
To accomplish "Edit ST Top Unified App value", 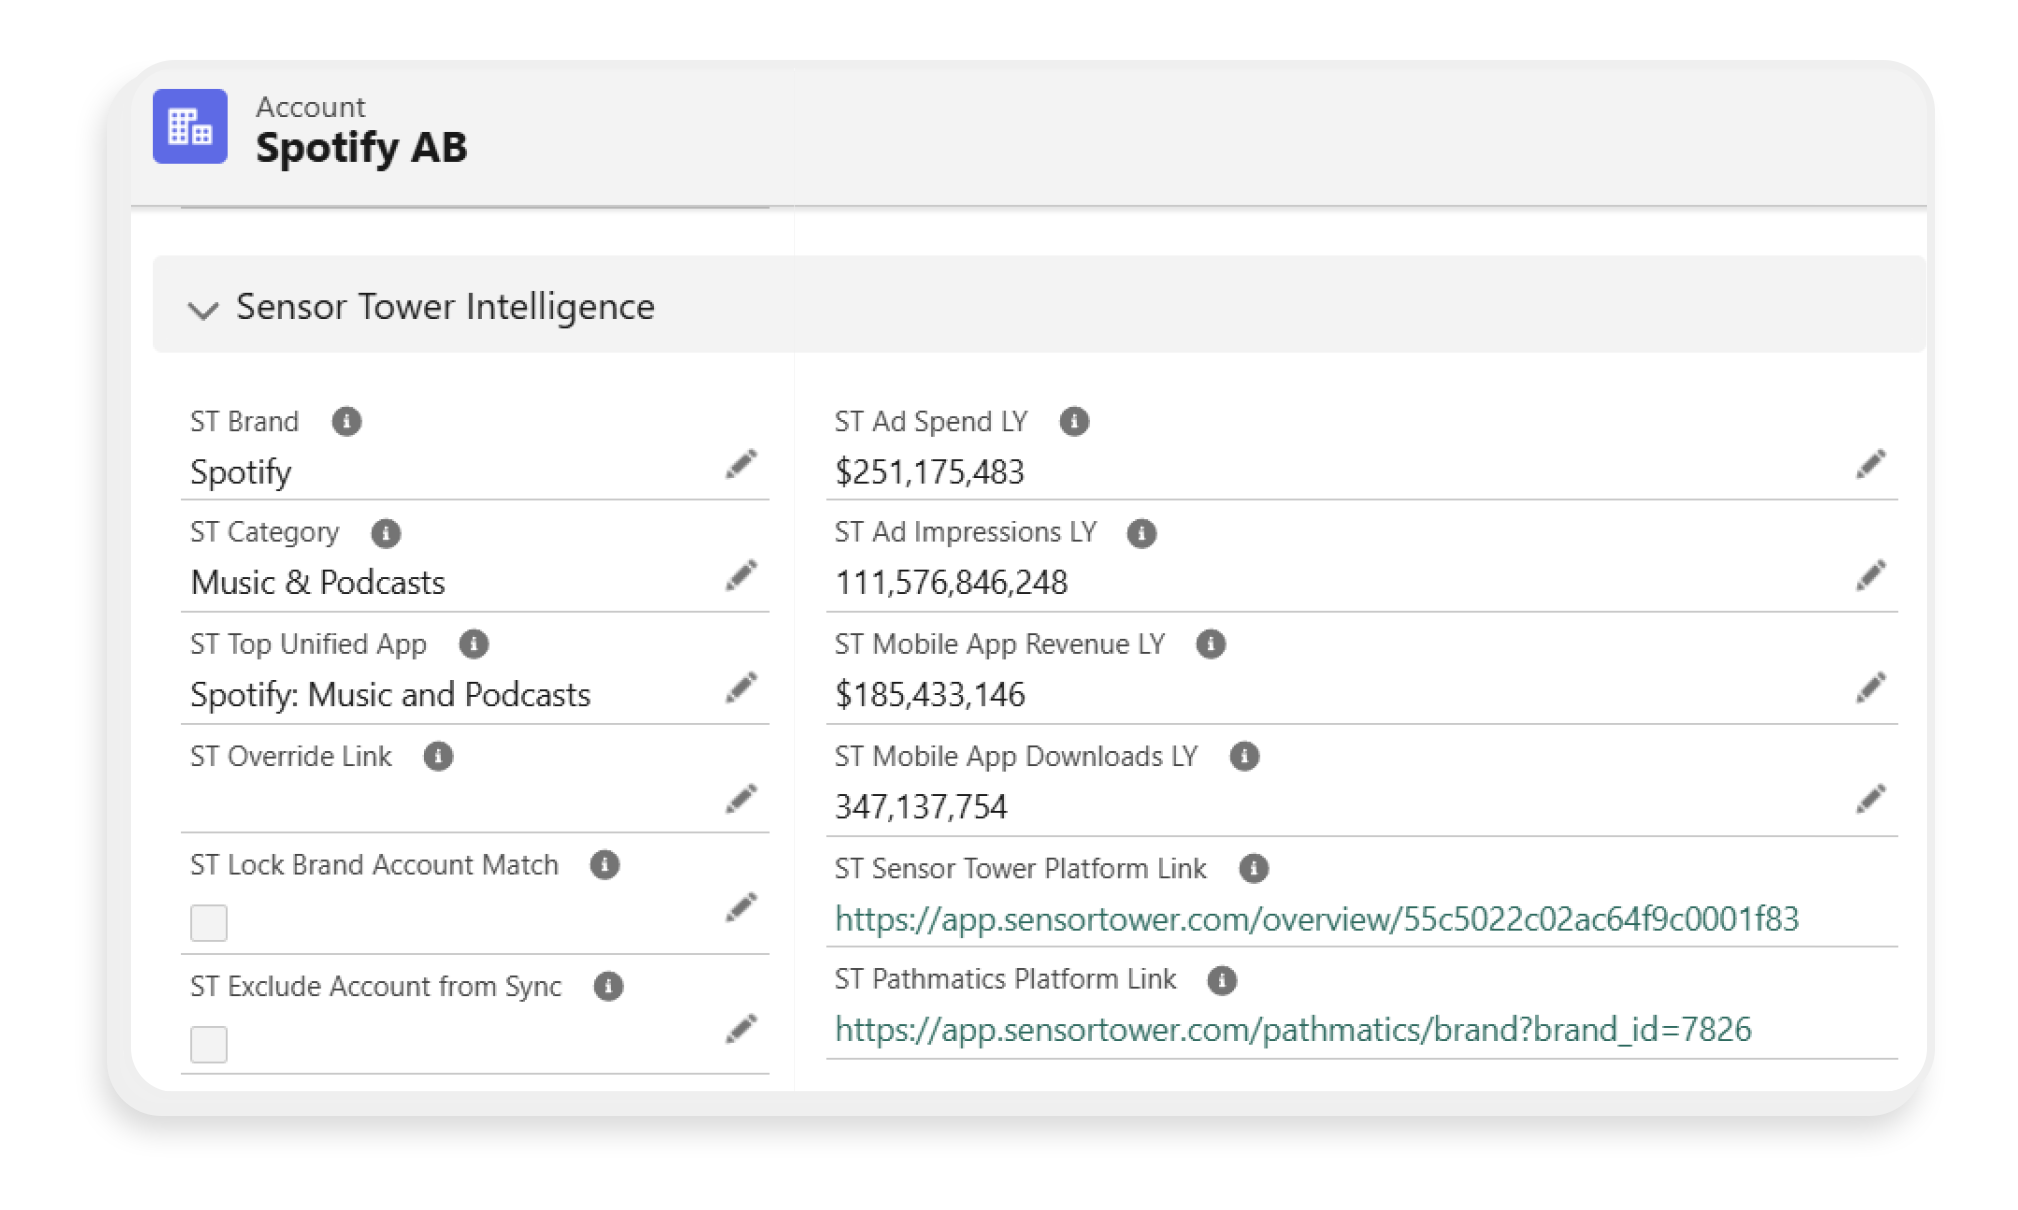I will point(741,688).
